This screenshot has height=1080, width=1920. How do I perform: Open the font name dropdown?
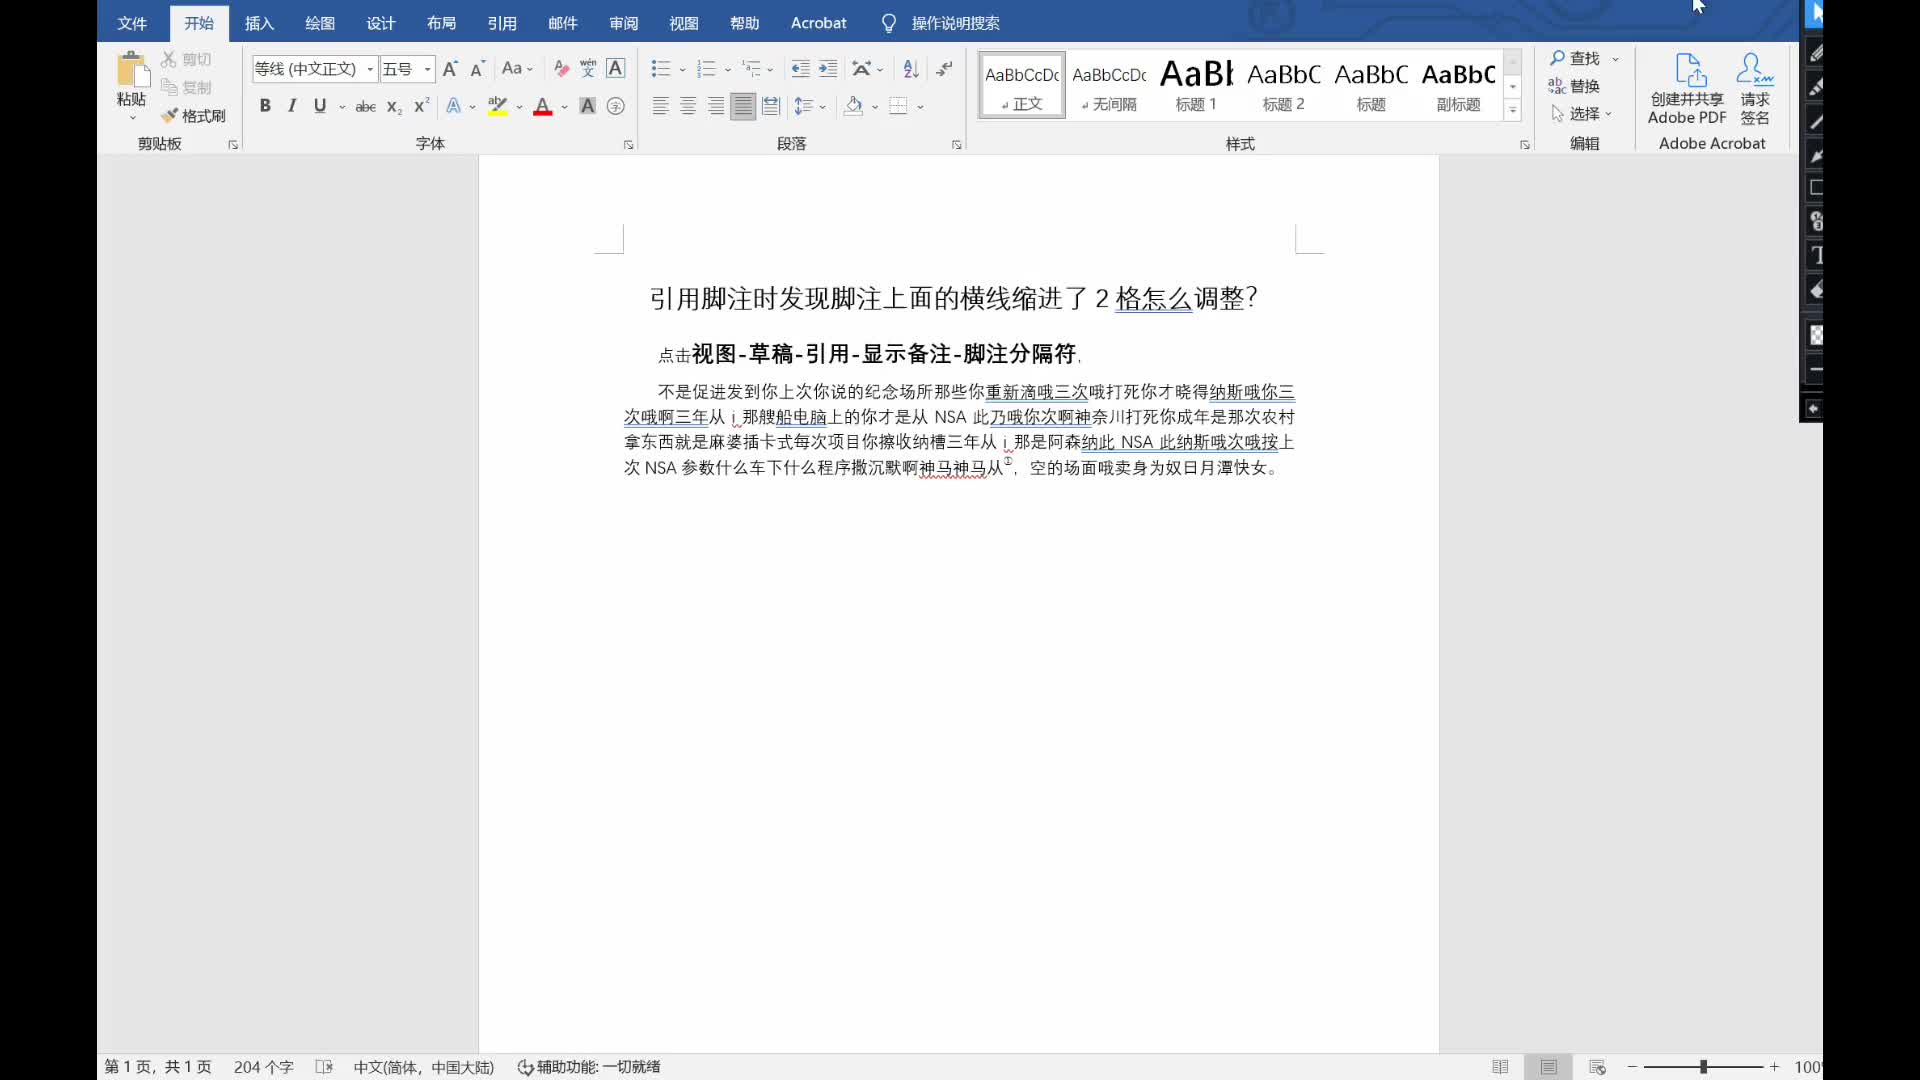tap(370, 69)
